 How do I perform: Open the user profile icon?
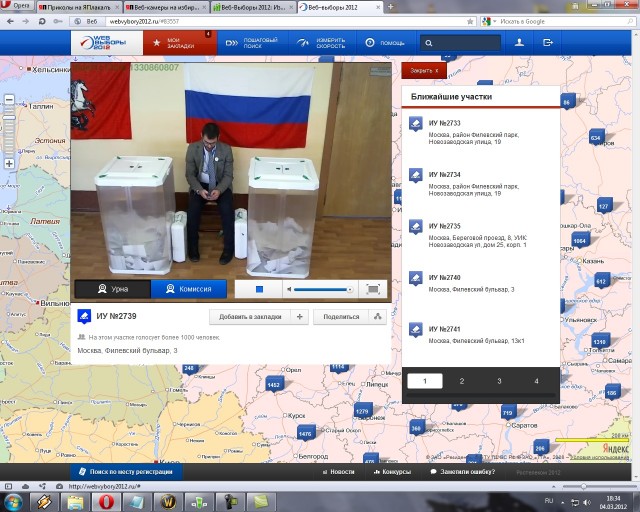519,42
